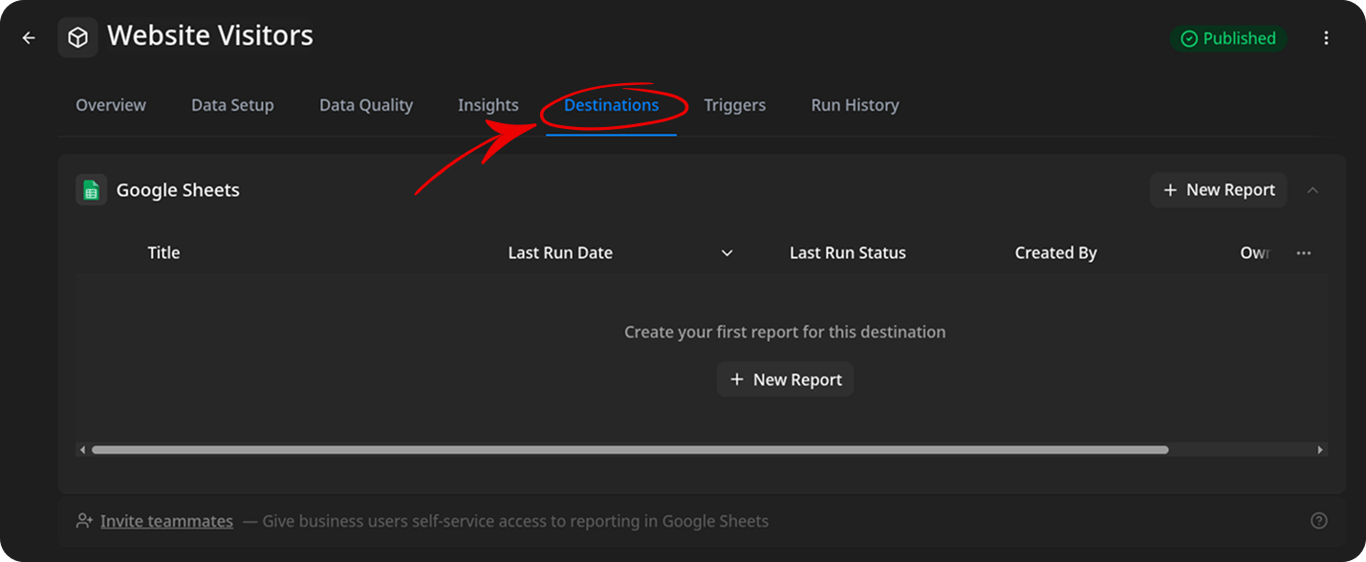Go back using the left arrow icon
1366x562 pixels.
[x=28, y=38]
